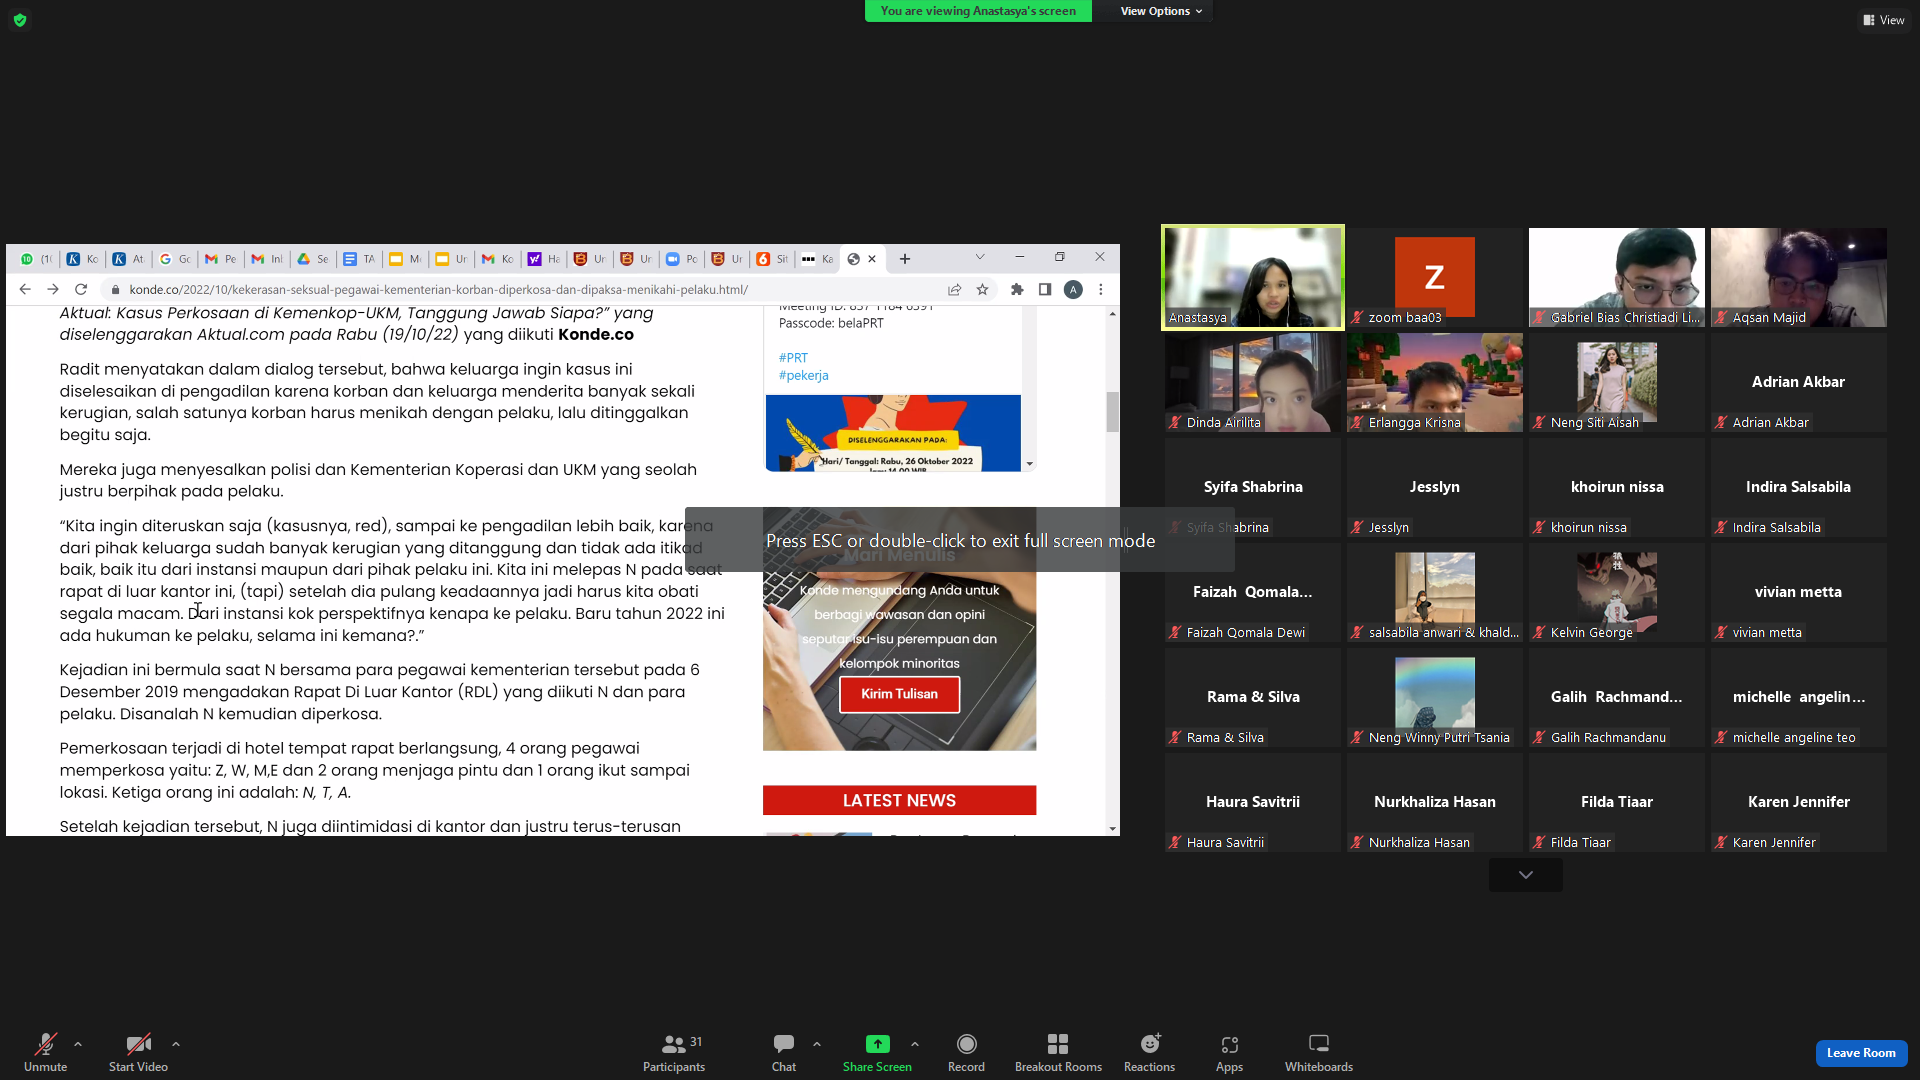Open the View Options dropdown

pos(1160,11)
